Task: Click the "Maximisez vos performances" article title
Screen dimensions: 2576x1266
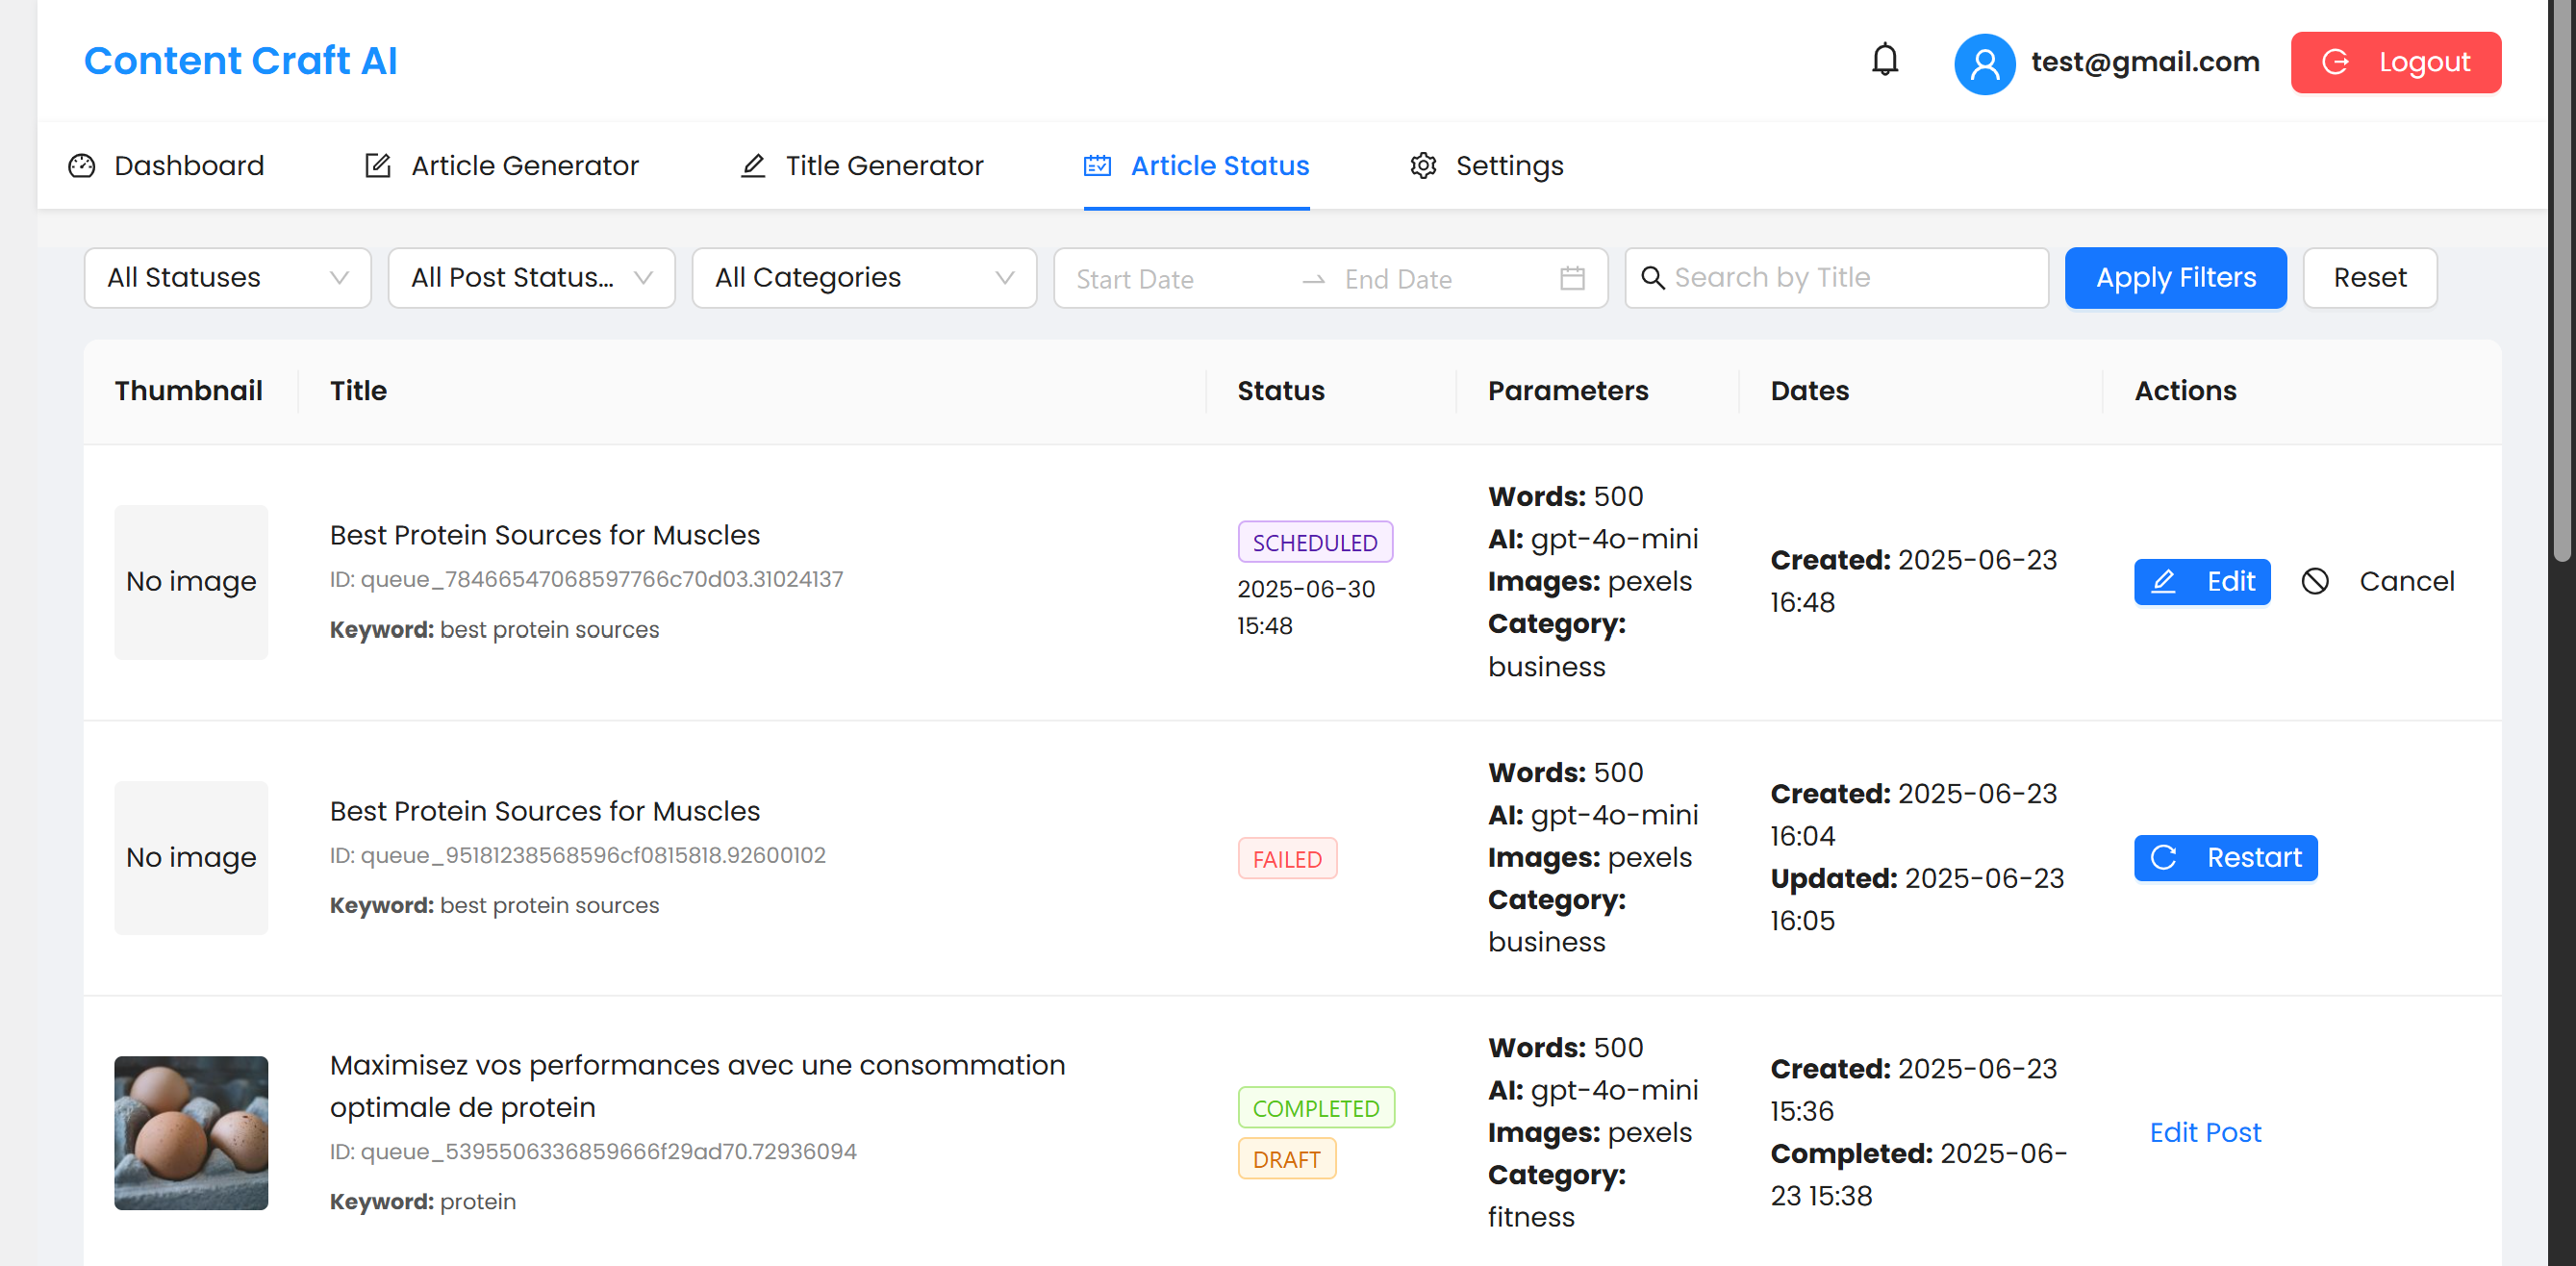Action: point(697,1087)
